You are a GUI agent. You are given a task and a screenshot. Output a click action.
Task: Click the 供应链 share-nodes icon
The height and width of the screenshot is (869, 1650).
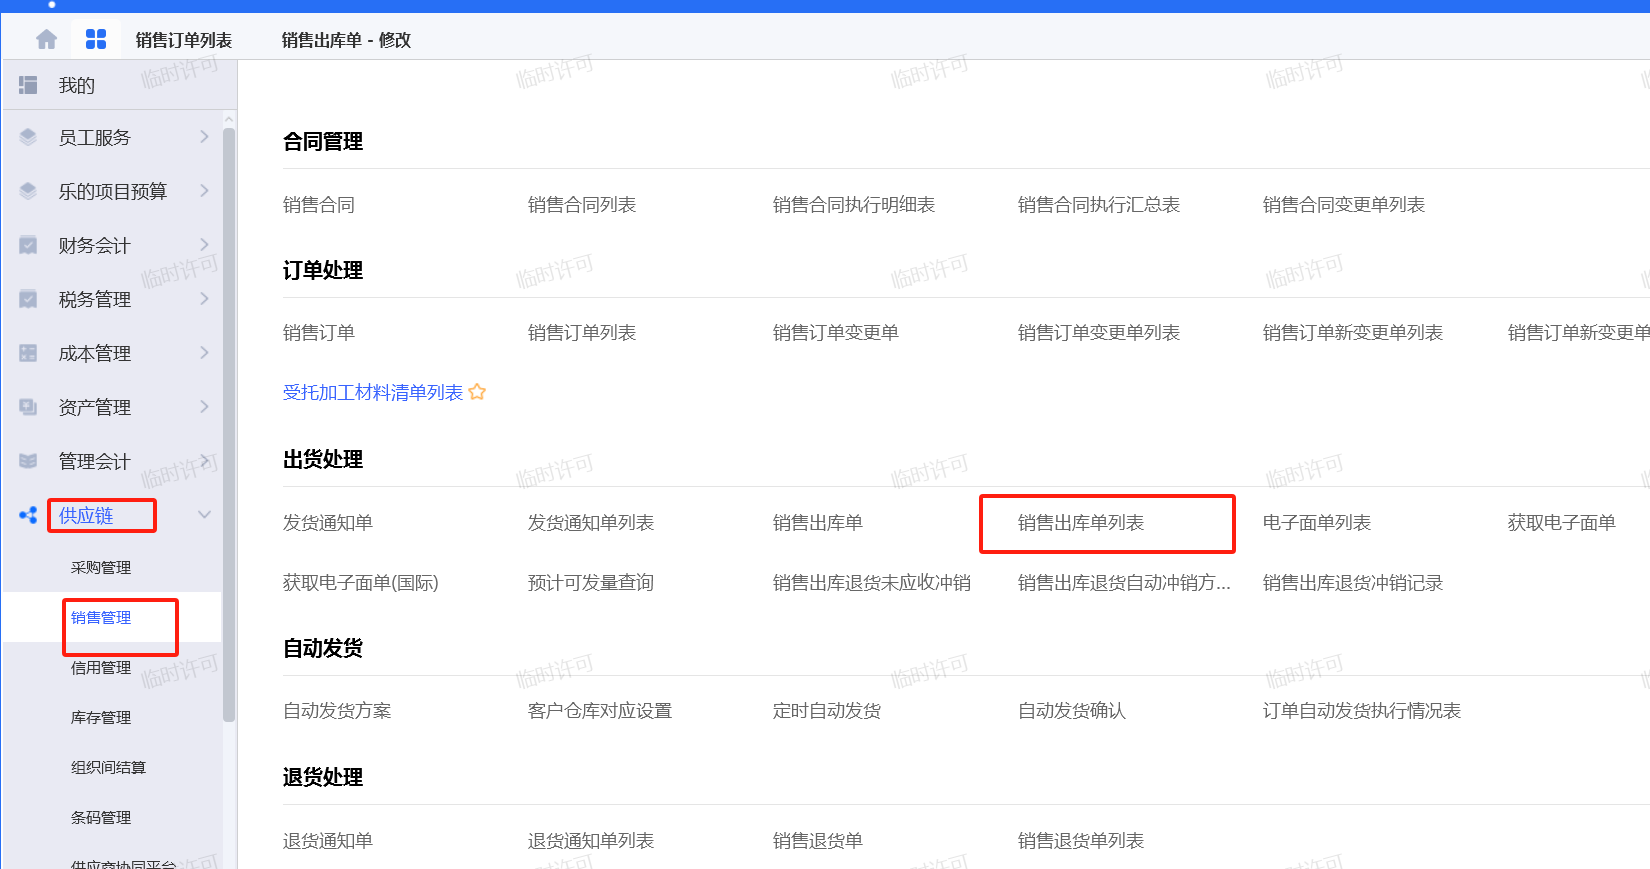pyautogui.click(x=28, y=515)
